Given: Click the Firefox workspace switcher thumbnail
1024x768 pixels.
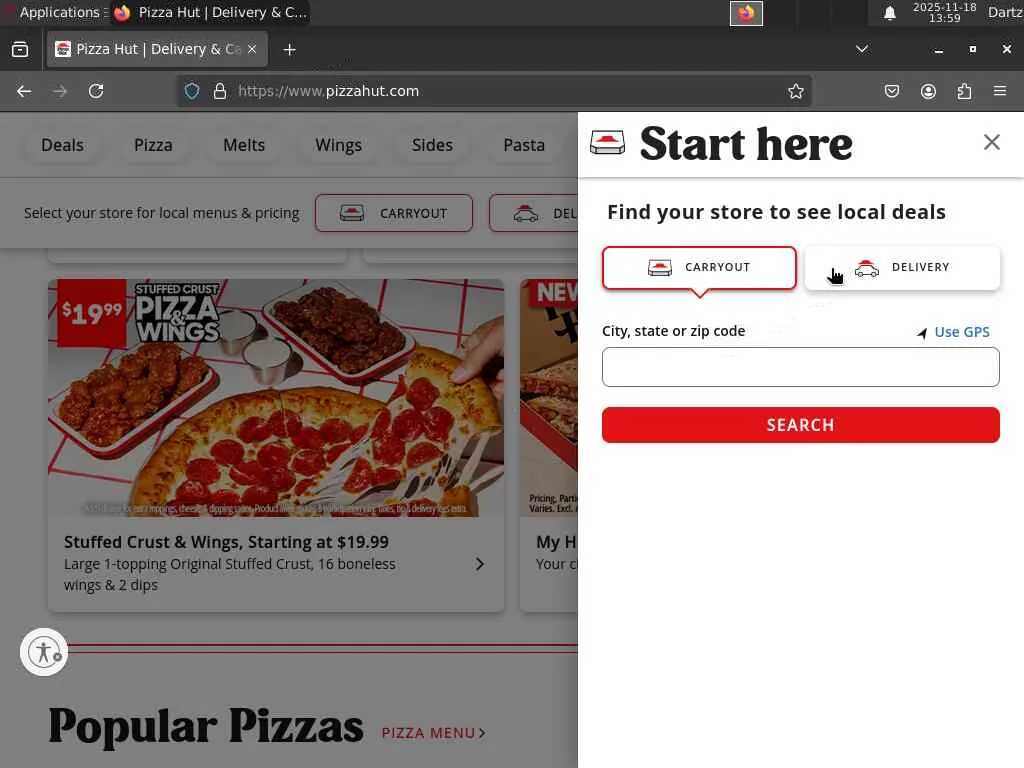Looking at the screenshot, I should (746, 13).
